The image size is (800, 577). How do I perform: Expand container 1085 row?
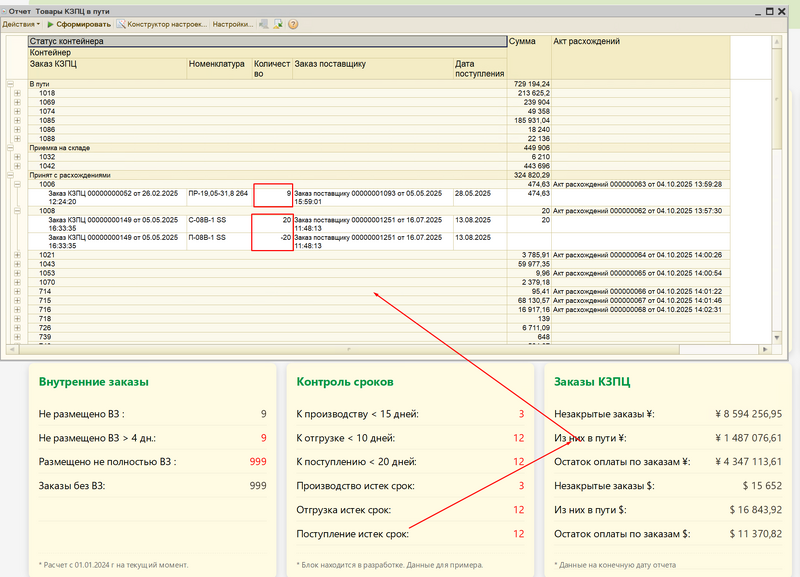17,121
